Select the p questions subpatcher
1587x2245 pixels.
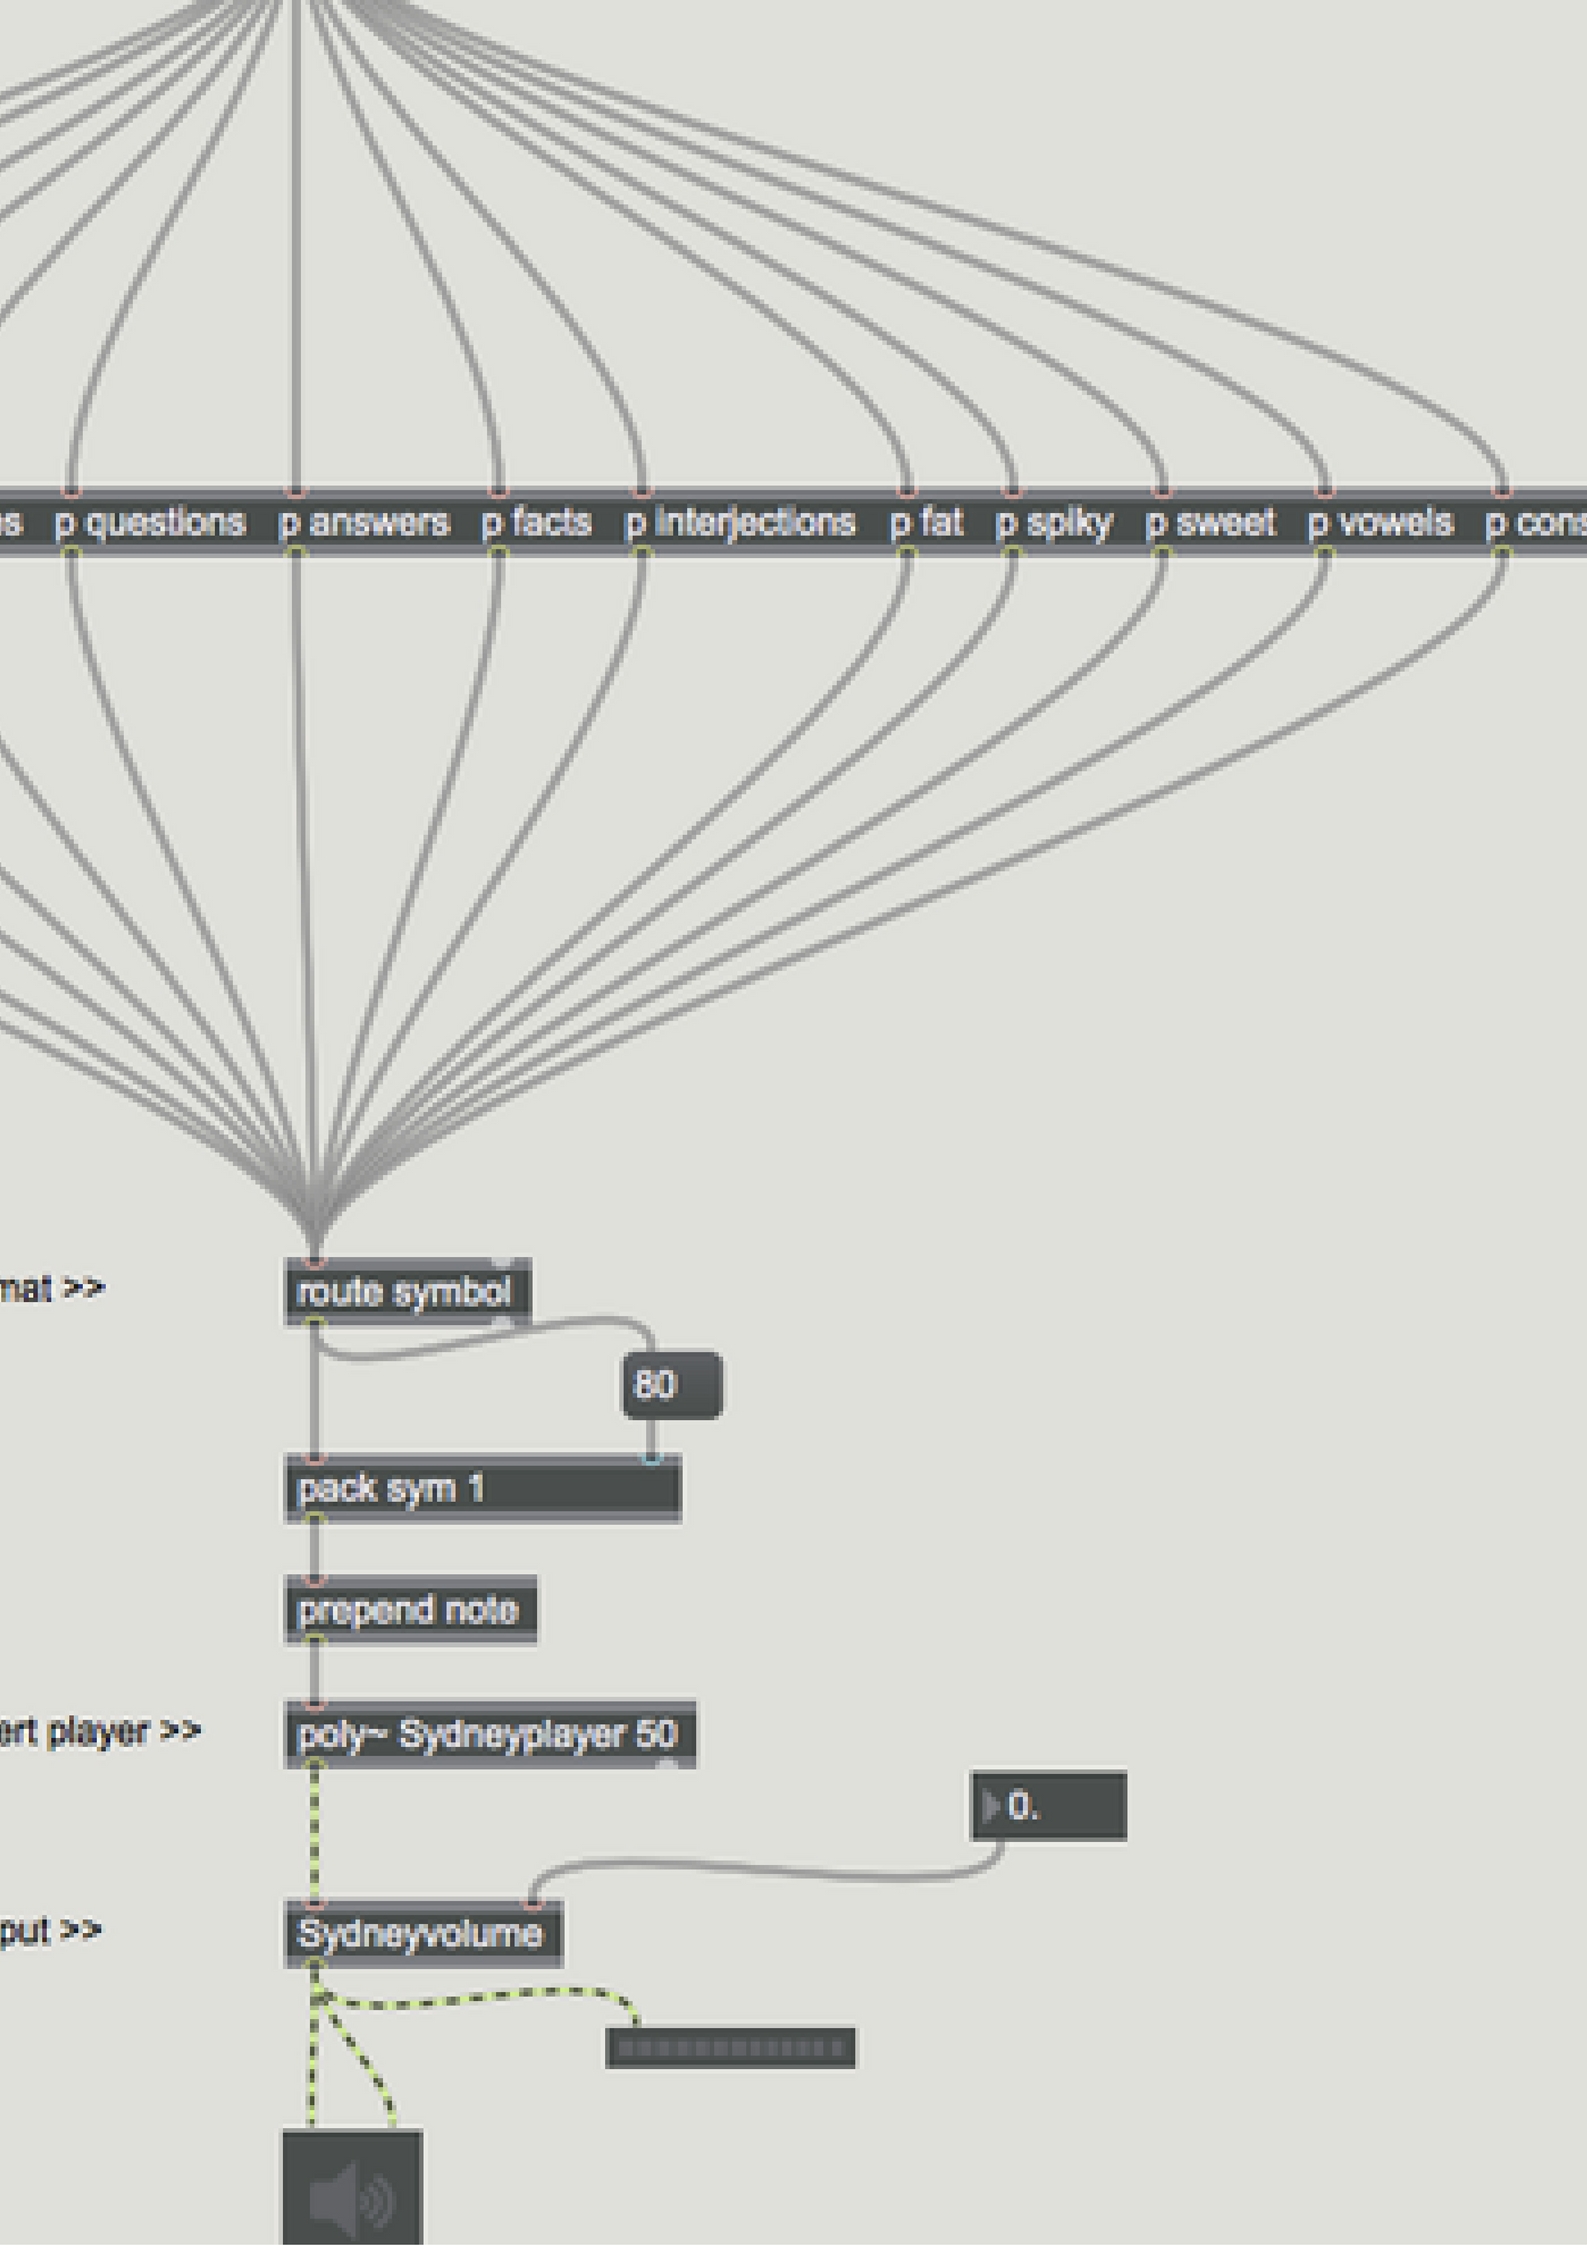coord(150,523)
